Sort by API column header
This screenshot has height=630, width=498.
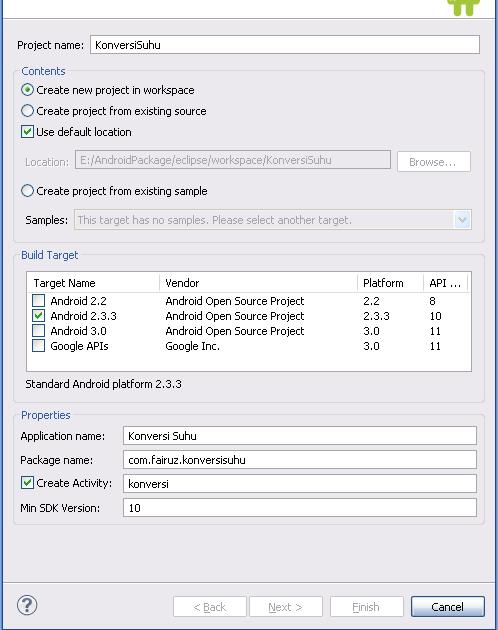[445, 283]
